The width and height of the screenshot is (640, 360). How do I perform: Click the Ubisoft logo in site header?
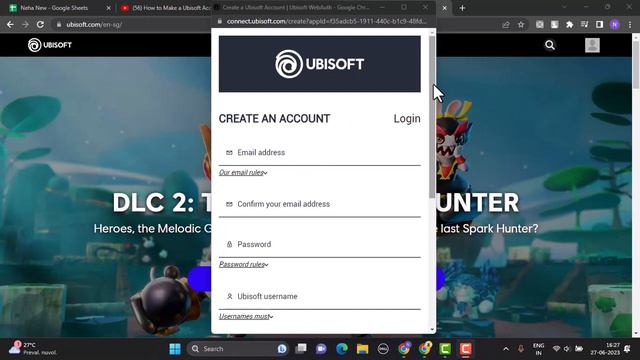pyautogui.click(x=50, y=45)
